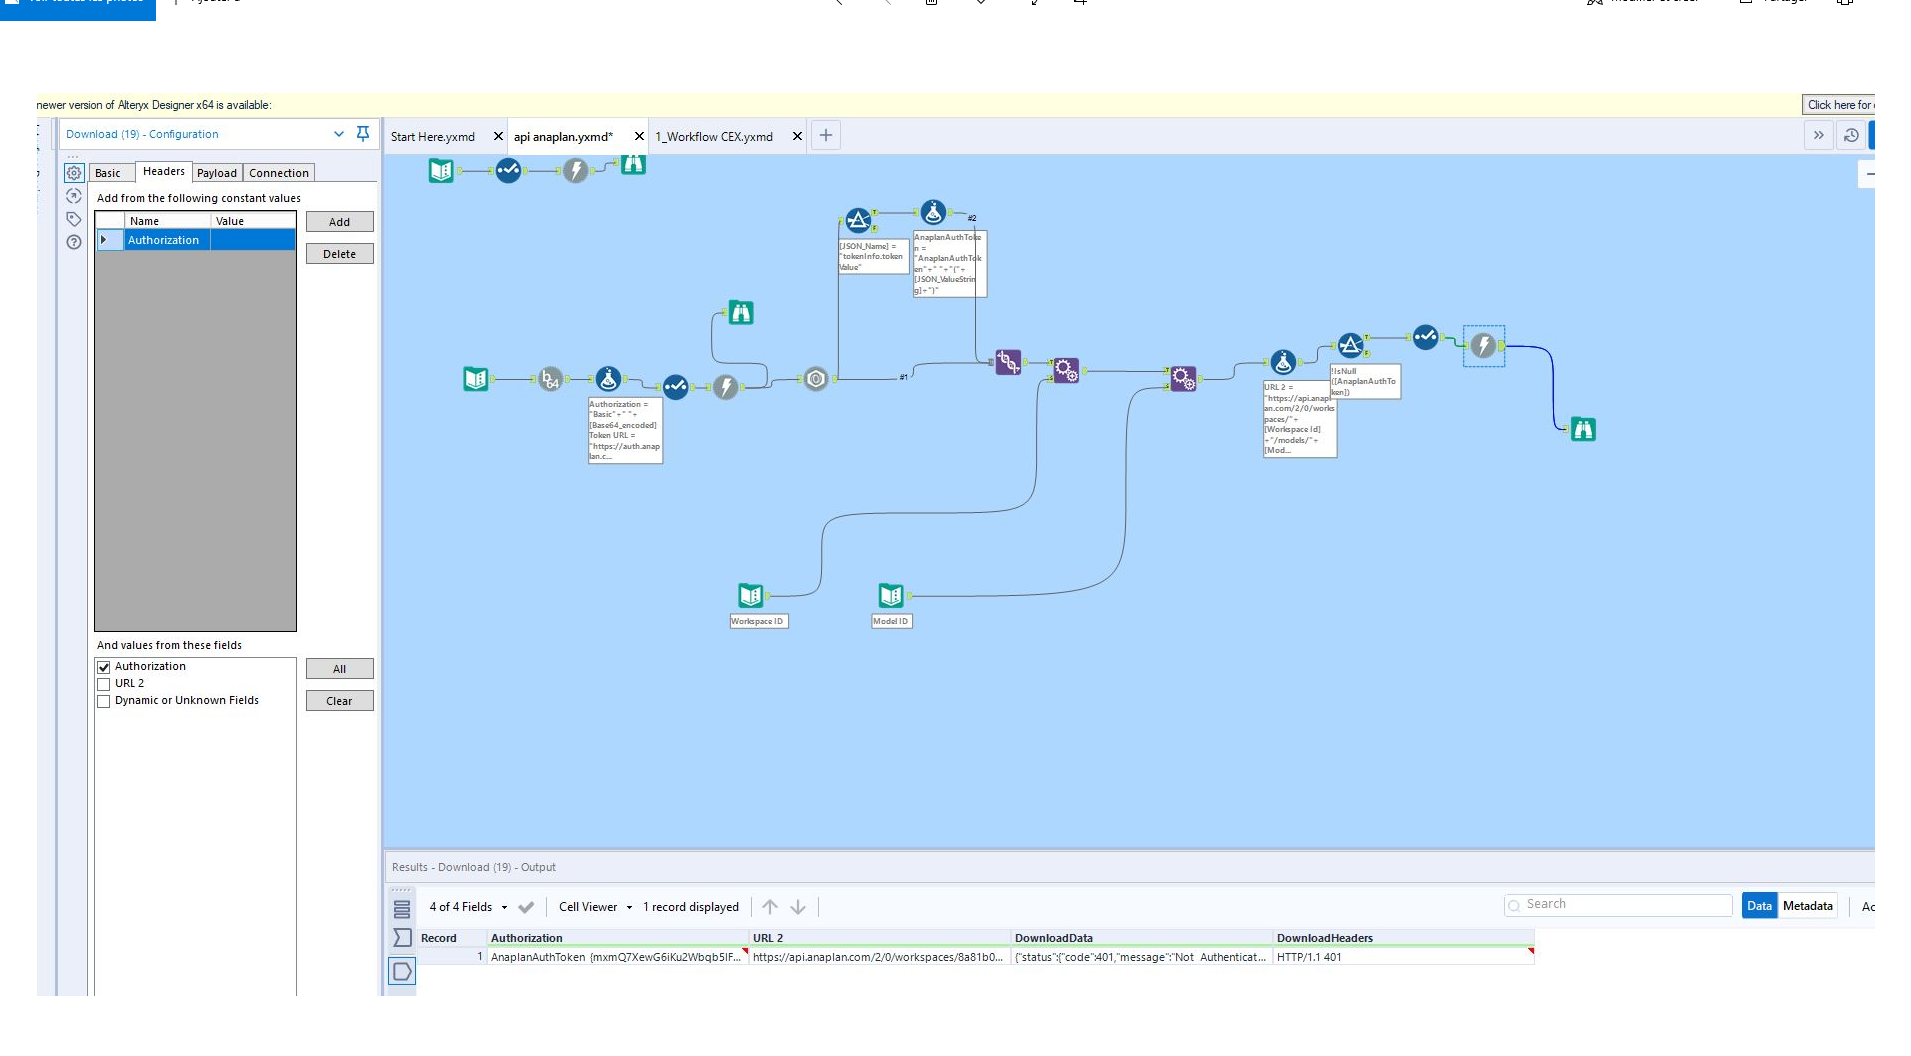This screenshot has width=1911, height=1056.
Task: Click the Authorization column header in Results
Action: tap(617, 938)
